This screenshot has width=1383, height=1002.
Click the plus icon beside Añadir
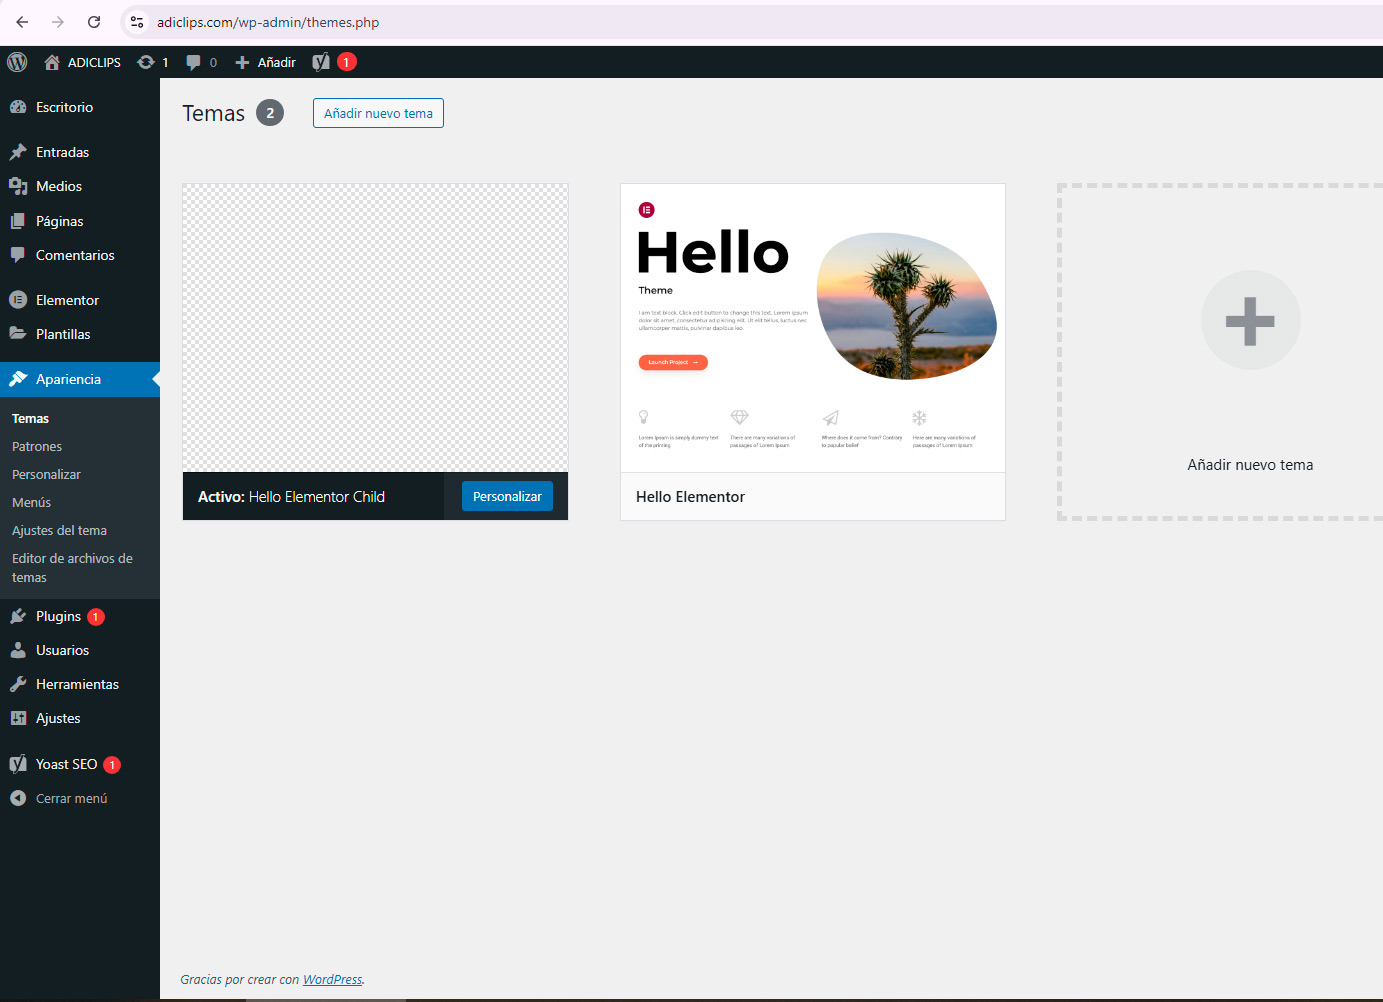pyautogui.click(x=242, y=62)
